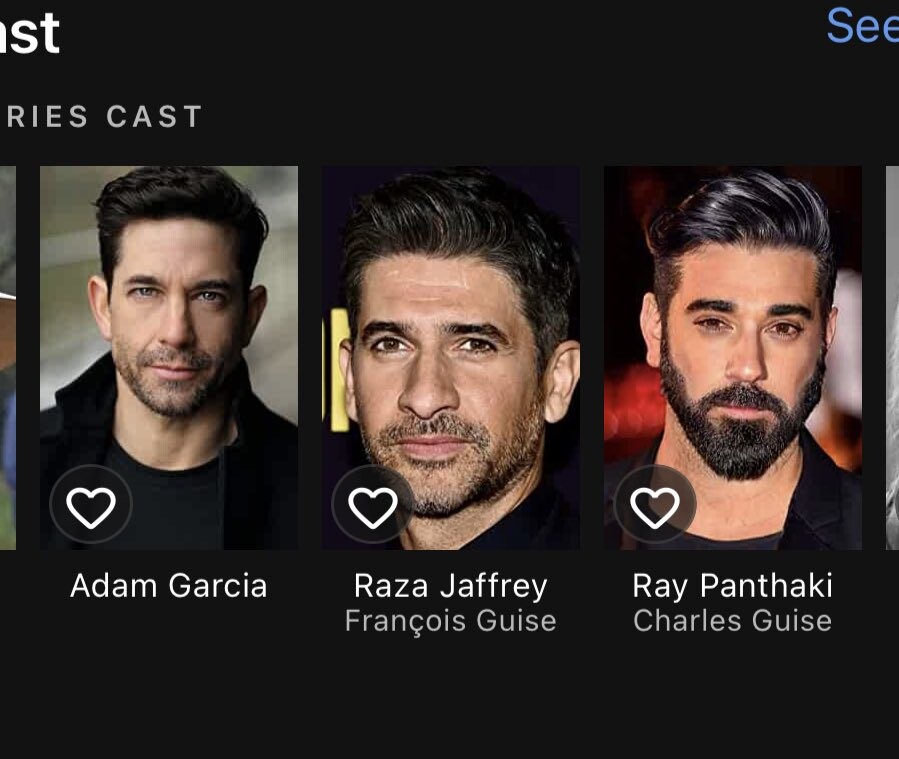Select the Raza Jaffrey name label
899x759 pixels.
[x=451, y=586]
